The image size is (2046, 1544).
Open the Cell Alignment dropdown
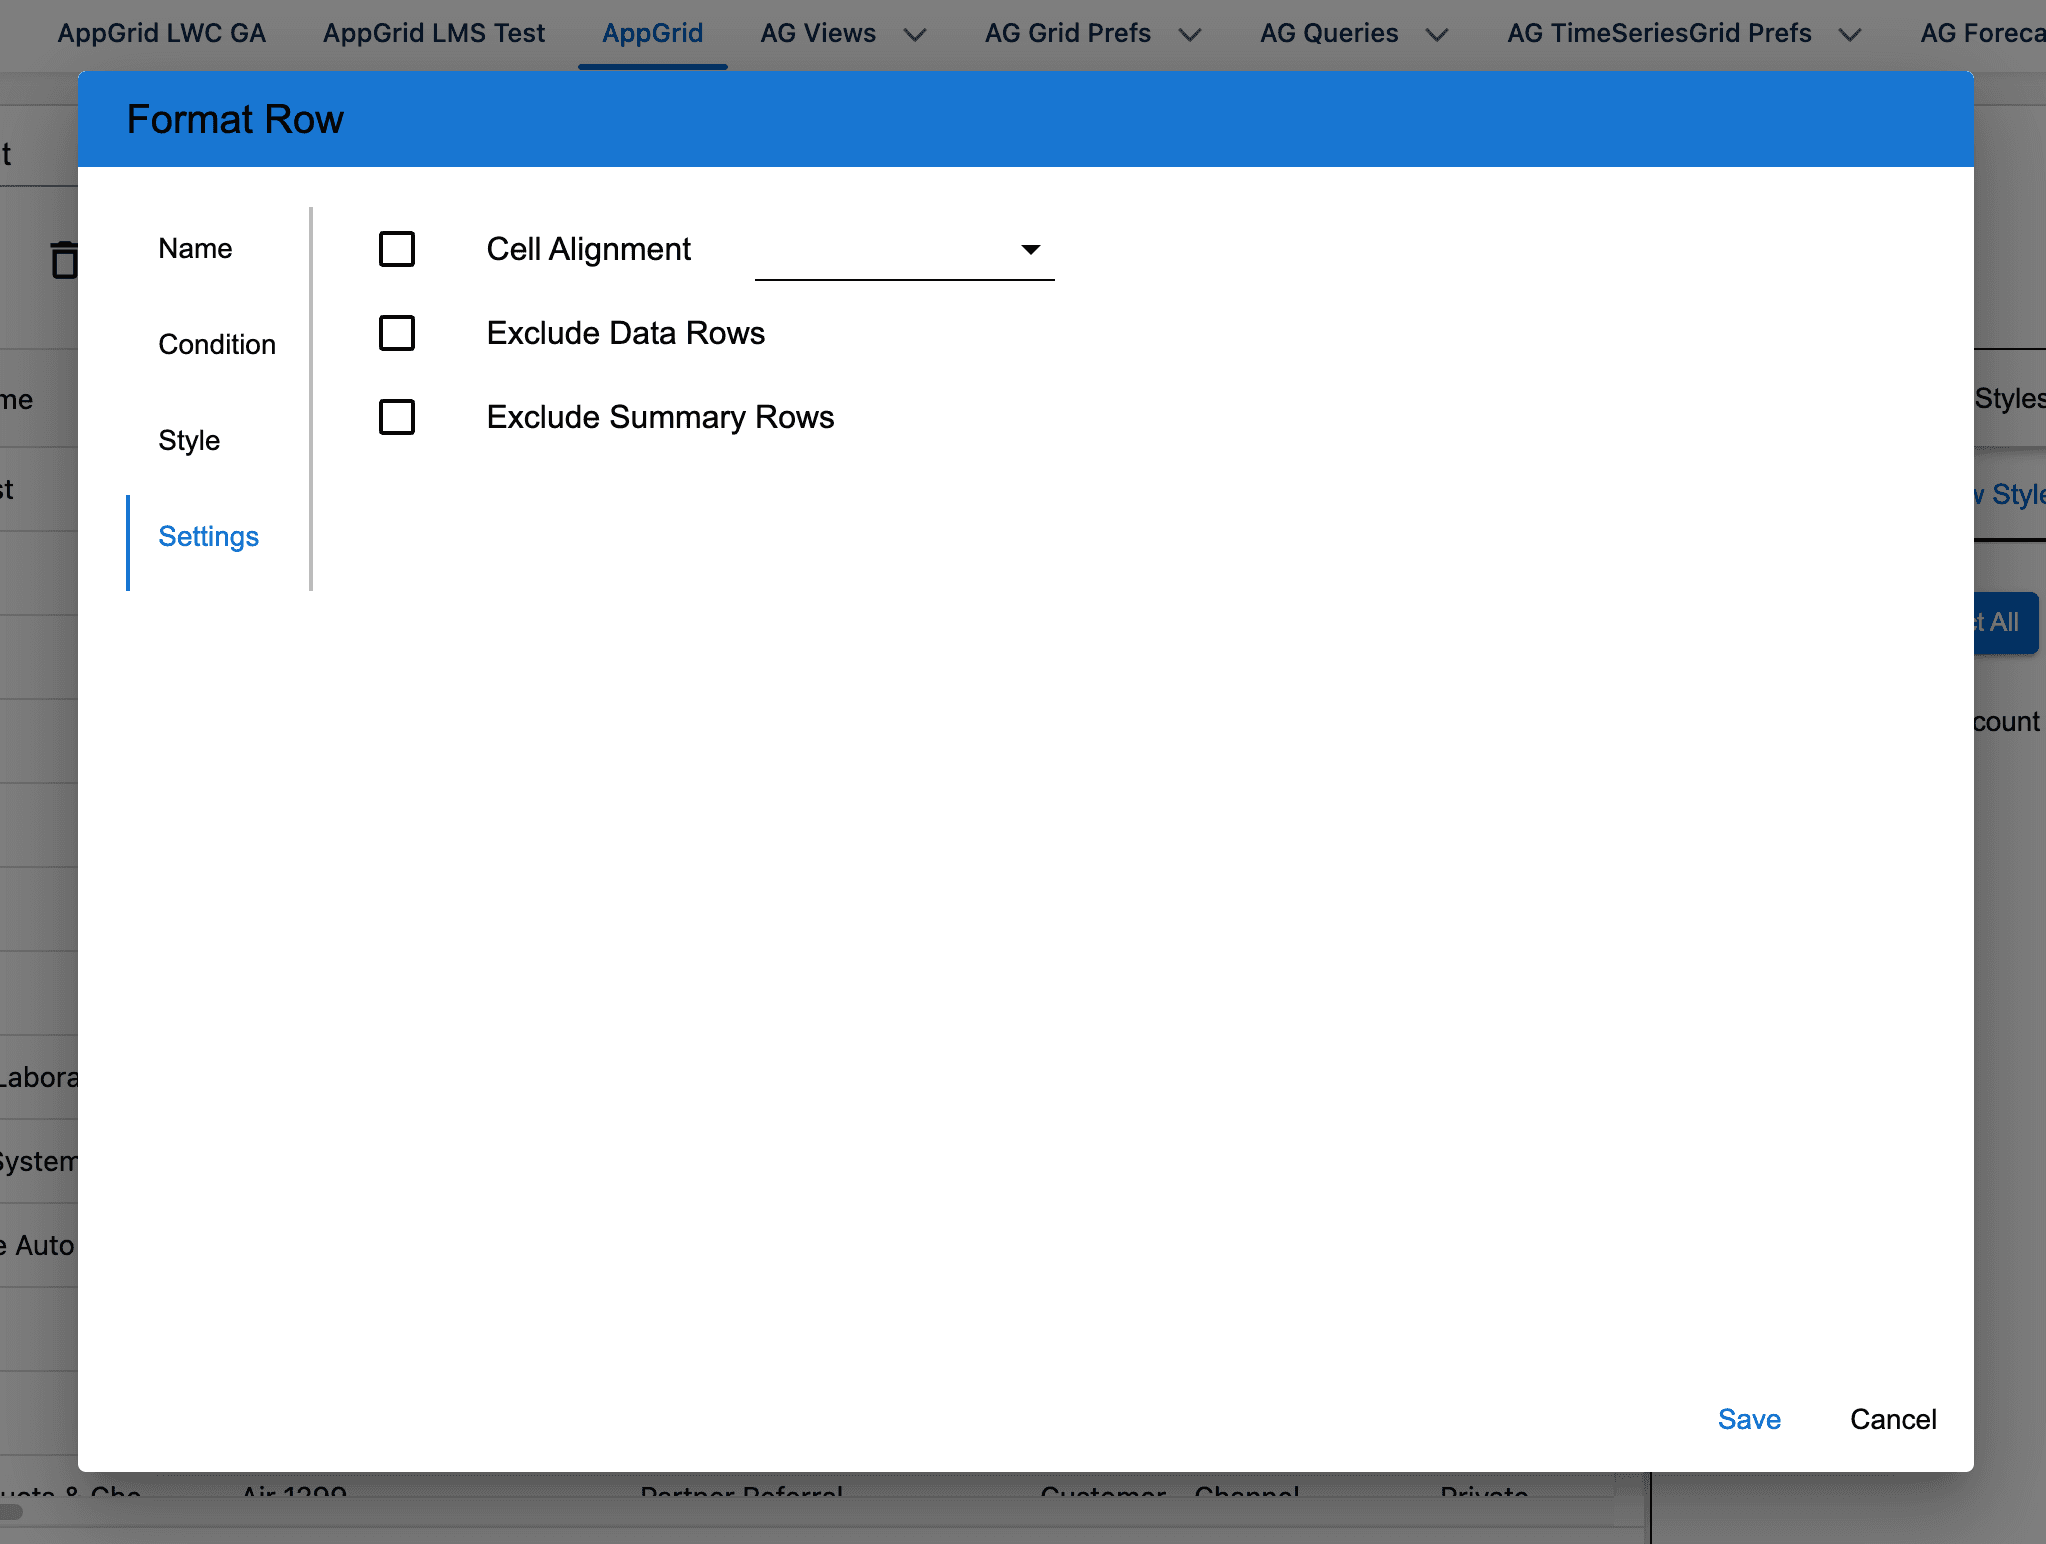click(x=904, y=250)
